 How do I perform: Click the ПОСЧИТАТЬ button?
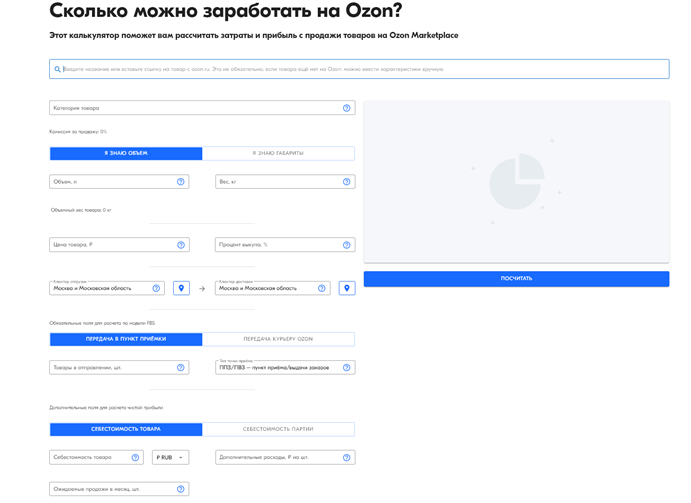516,279
